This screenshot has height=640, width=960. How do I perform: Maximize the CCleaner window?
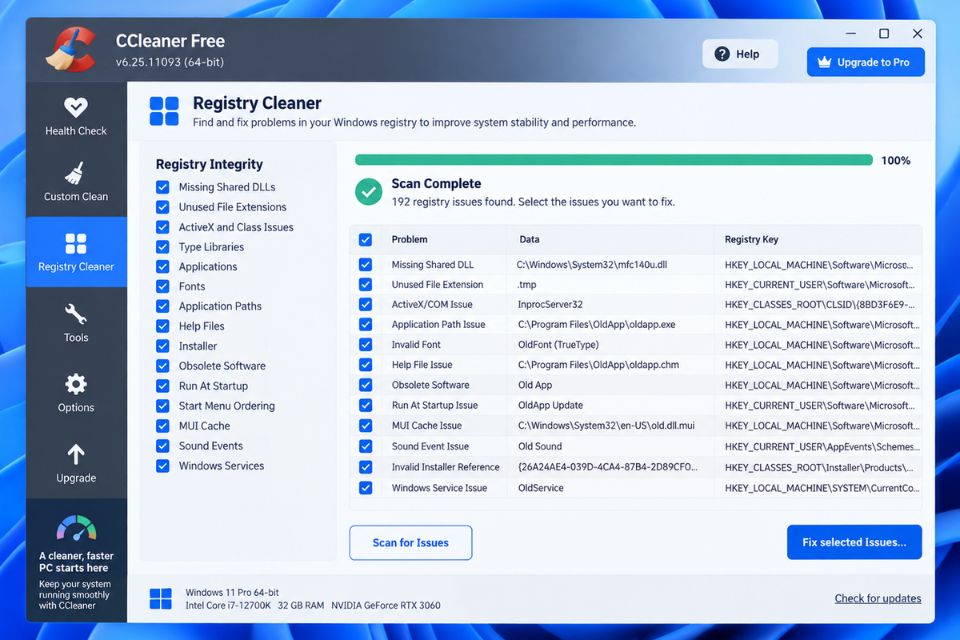pyautogui.click(x=884, y=34)
